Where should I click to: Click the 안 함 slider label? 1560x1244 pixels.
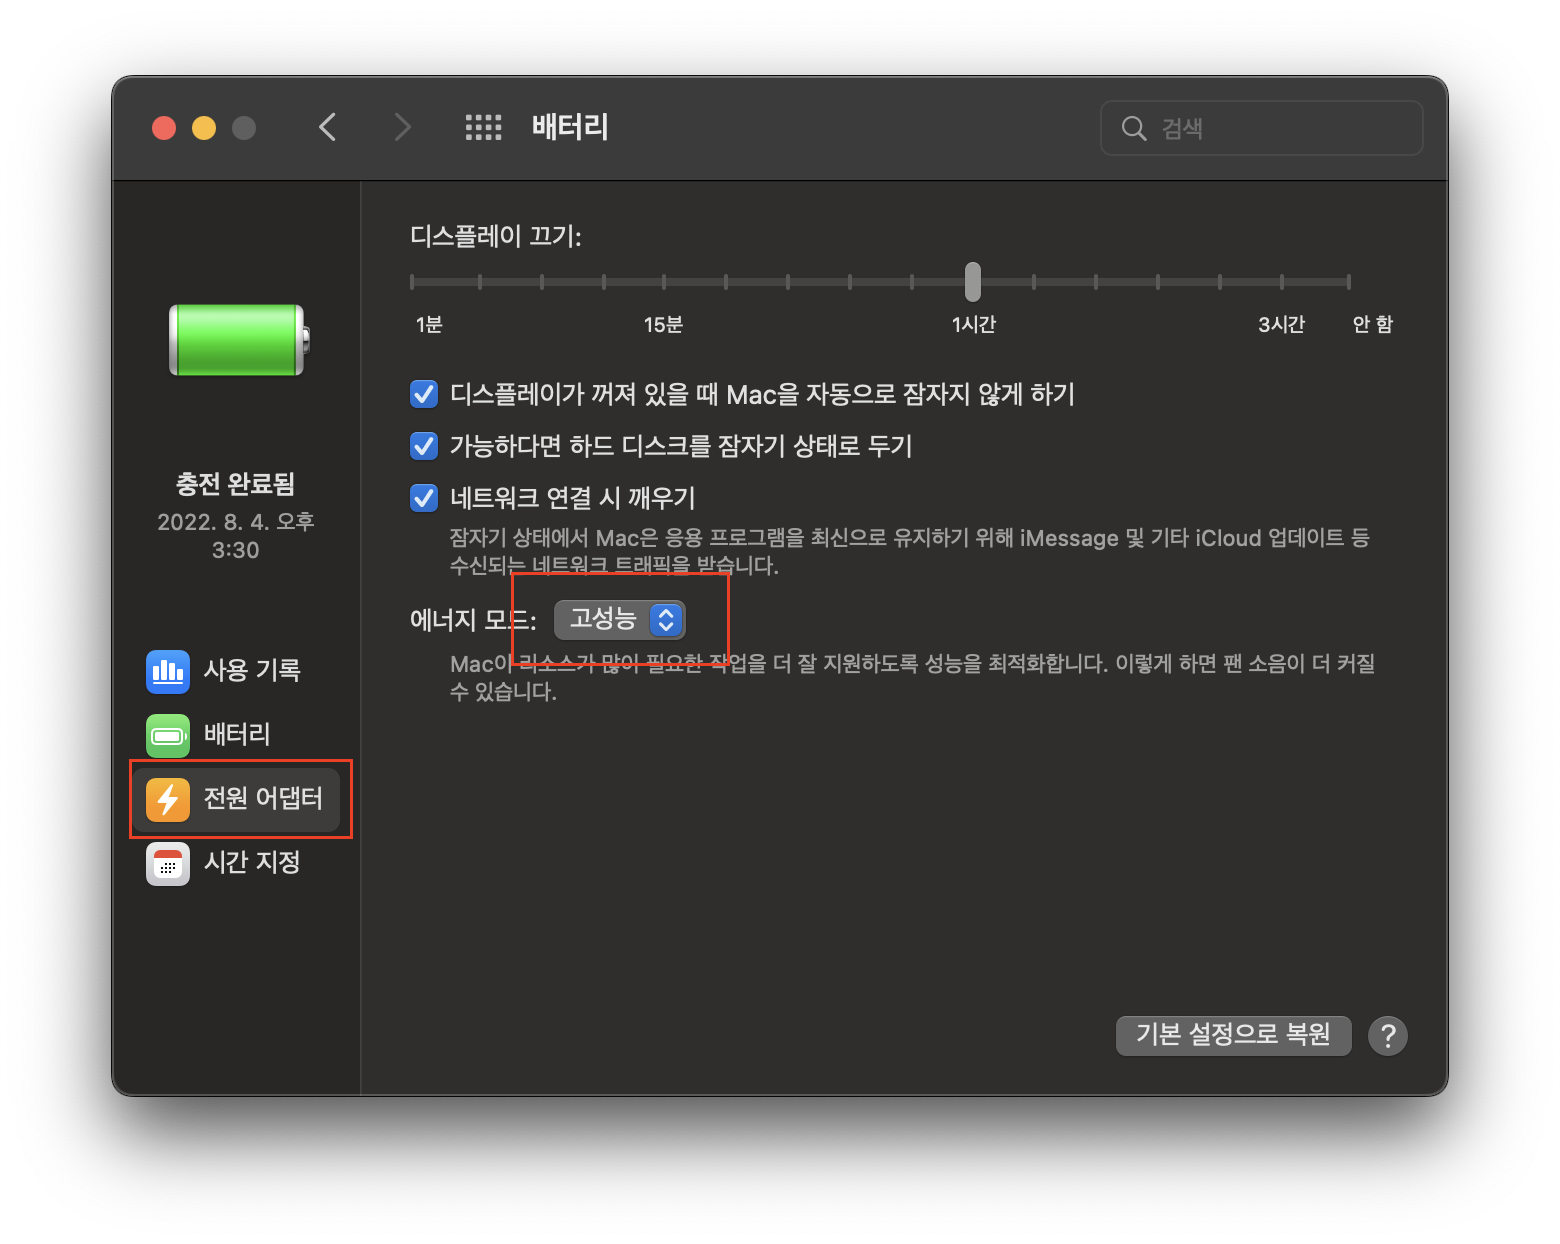coord(1372,324)
